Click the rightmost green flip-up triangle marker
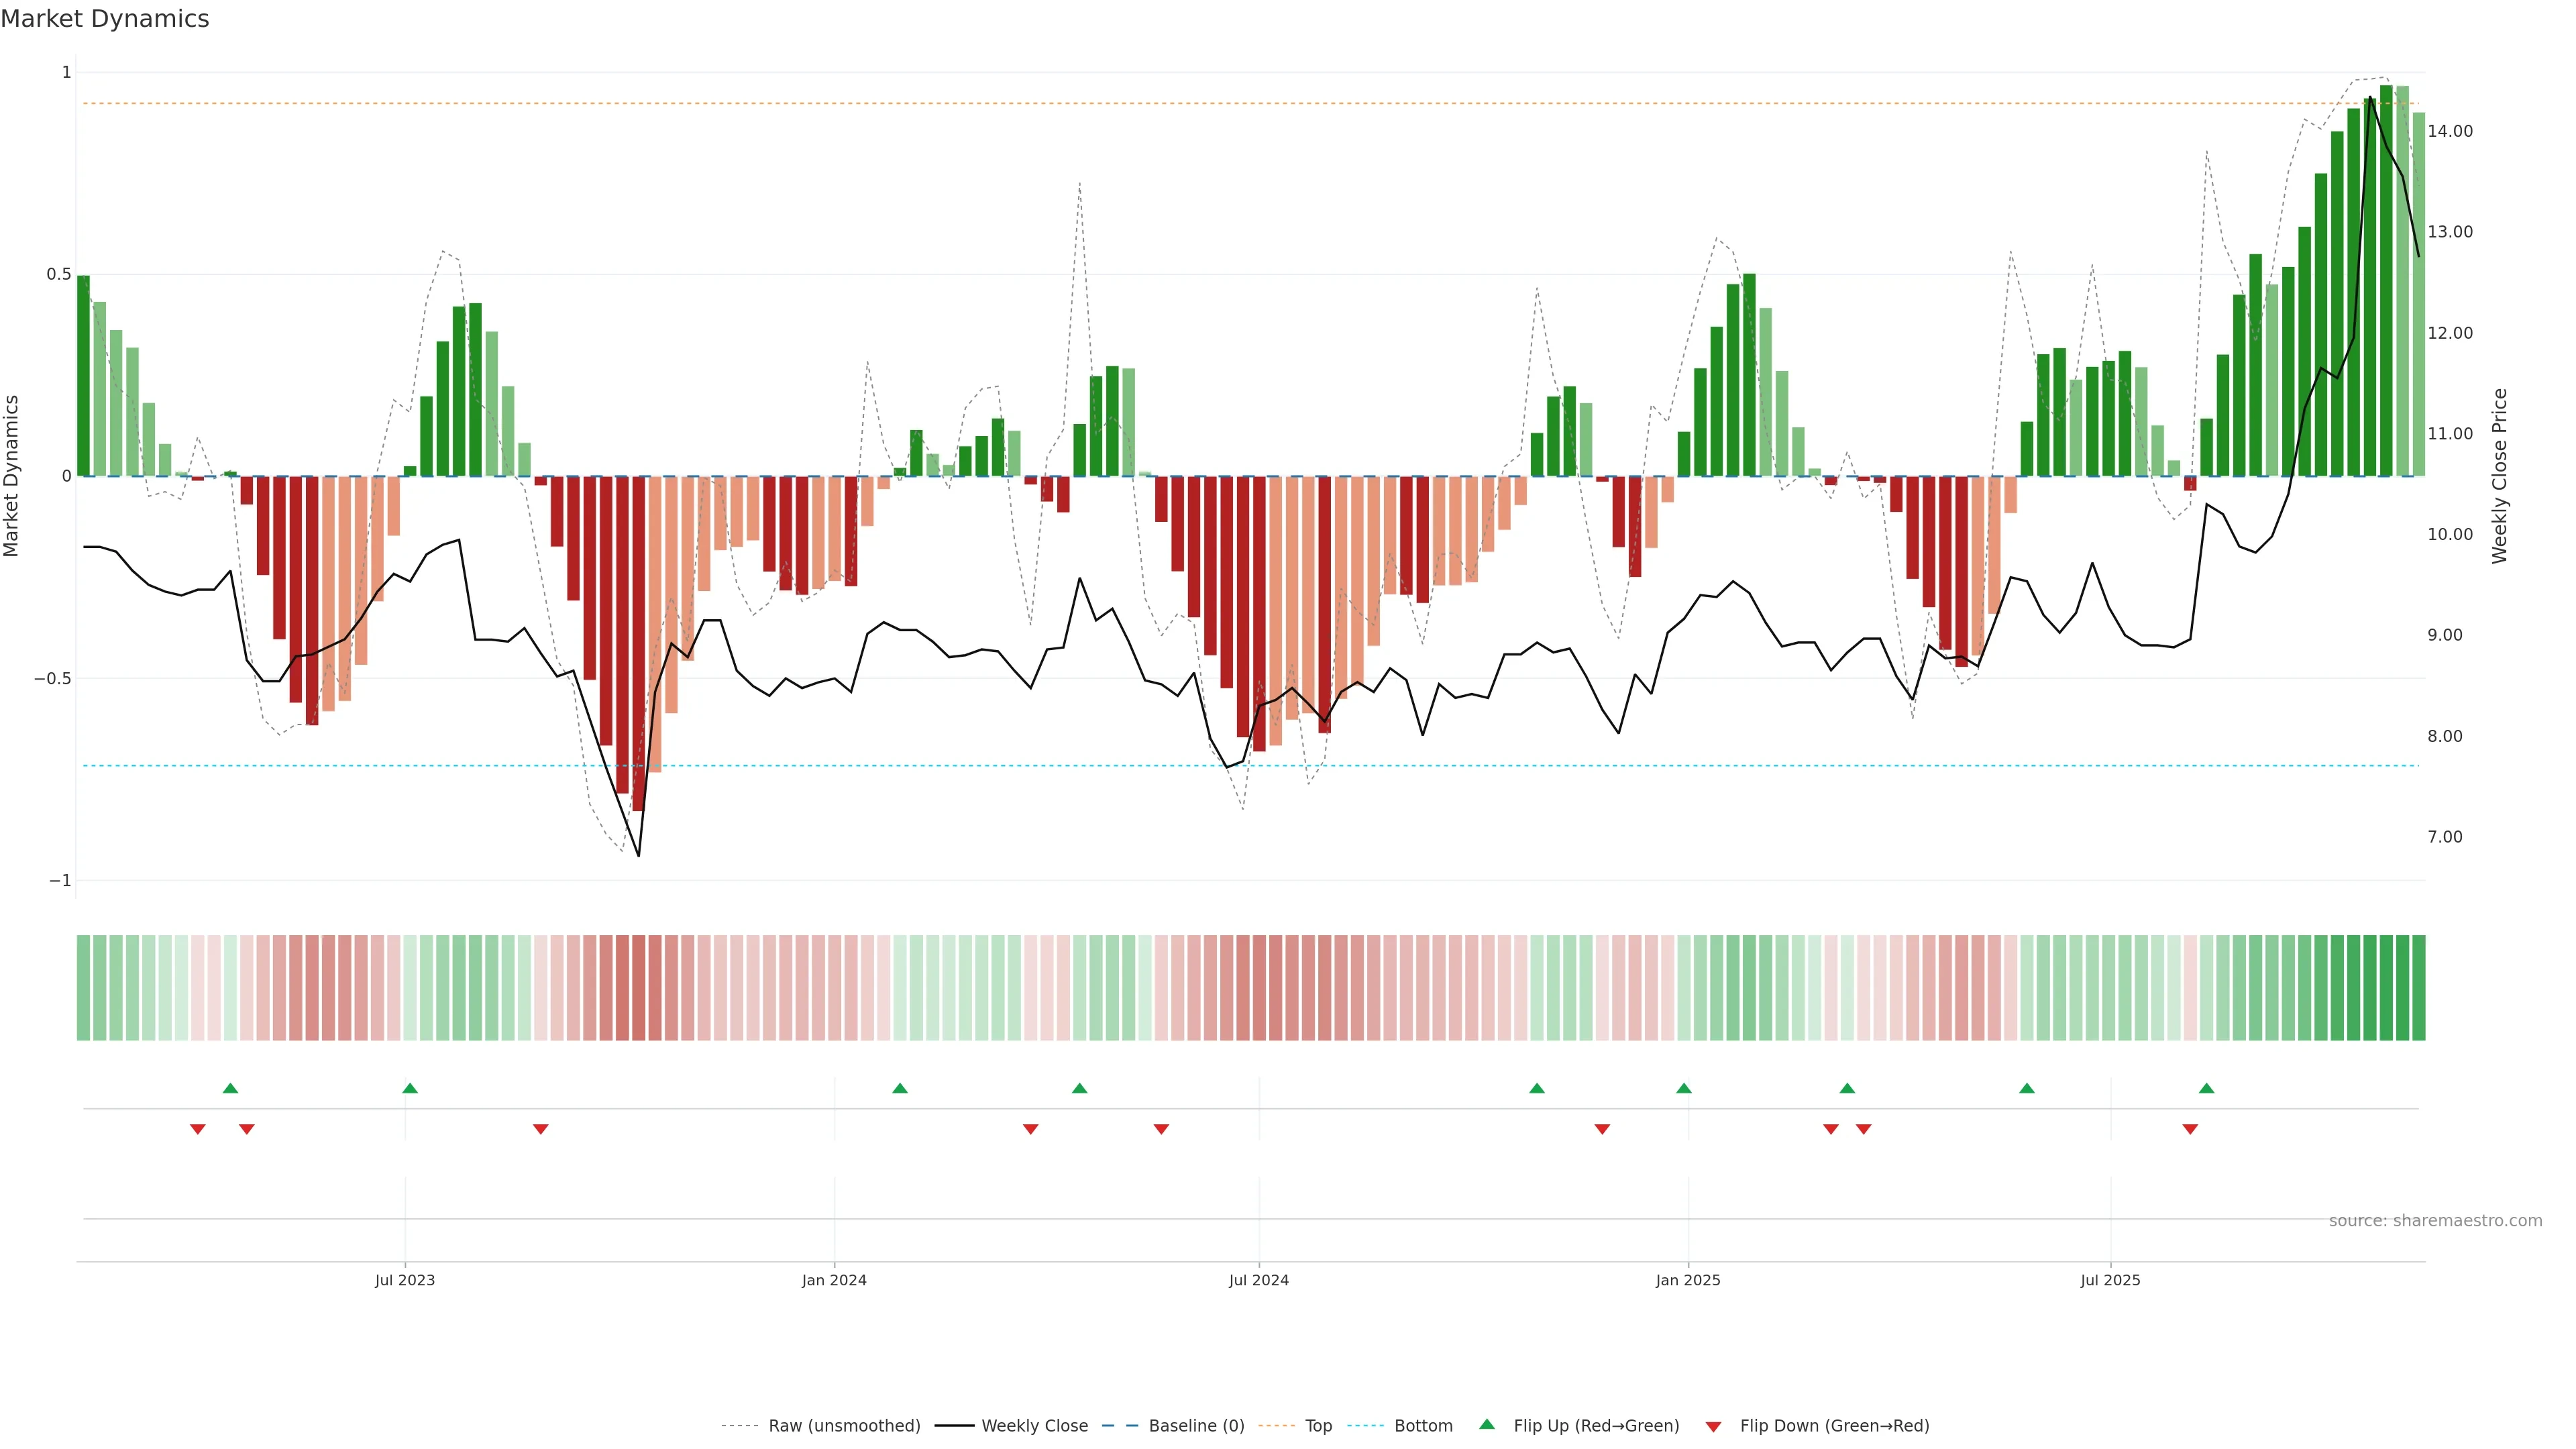 [2206, 1088]
